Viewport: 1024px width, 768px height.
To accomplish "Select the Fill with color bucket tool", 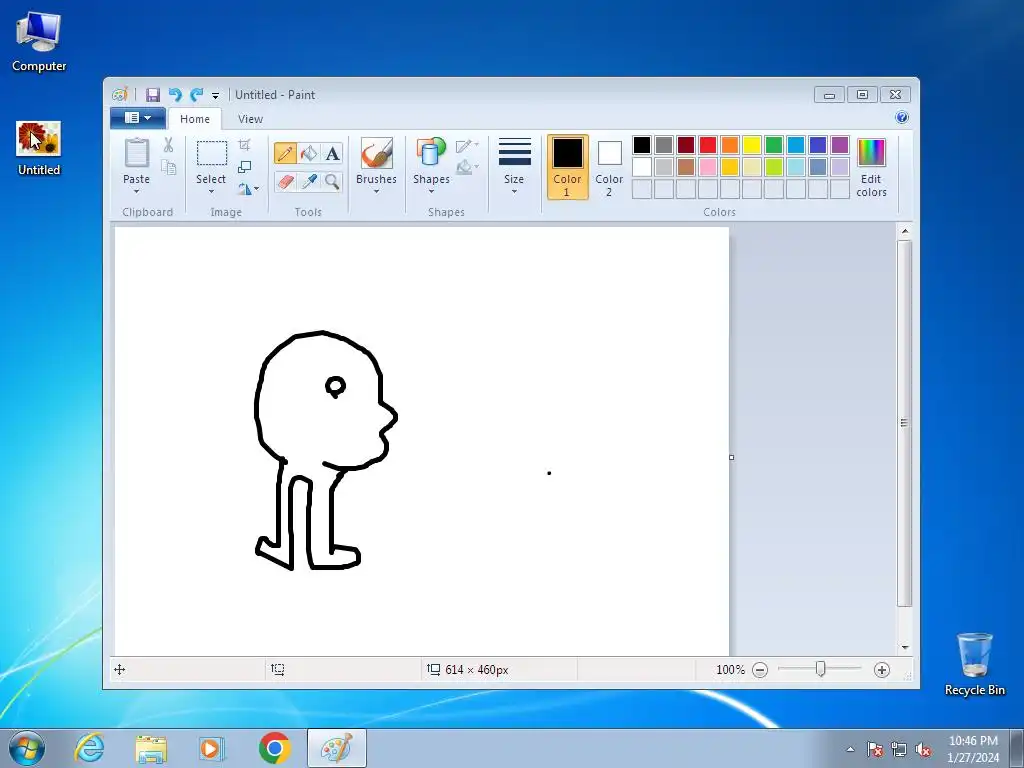I will click(x=309, y=153).
